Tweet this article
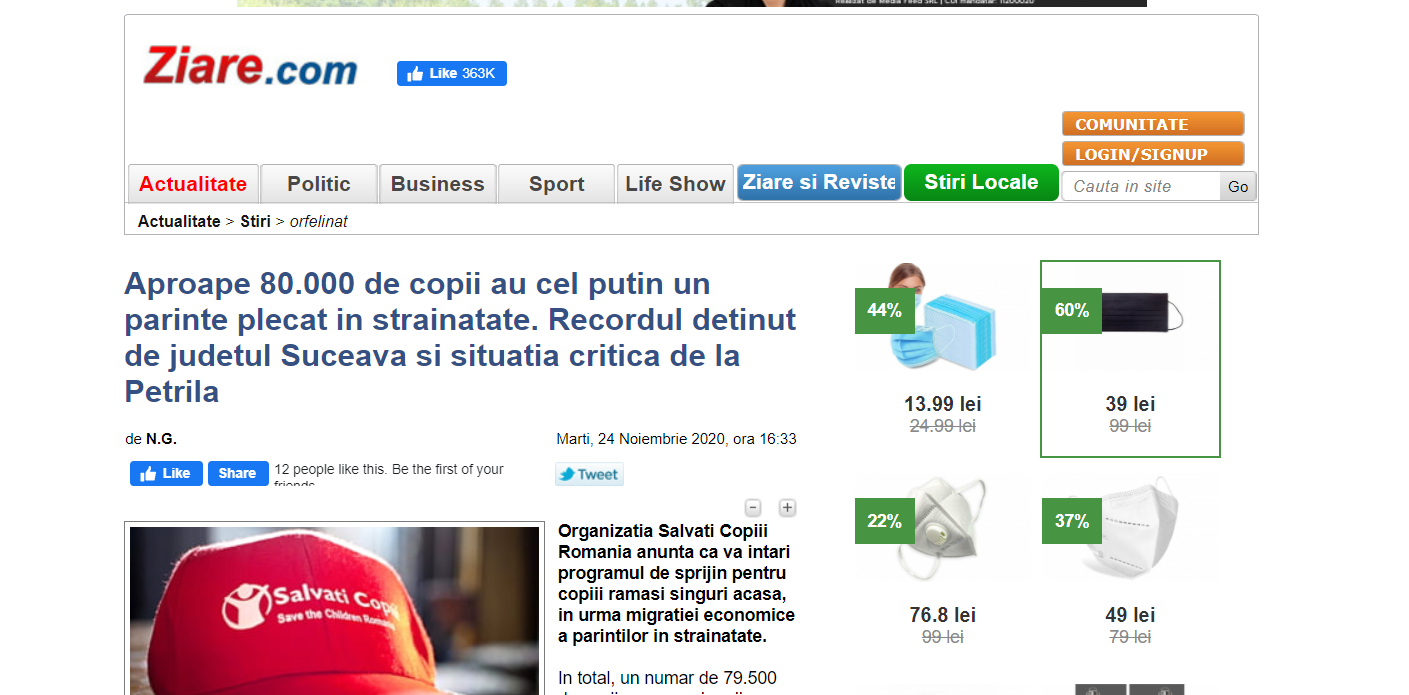1409x695 pixels. (x=589, y=474)
